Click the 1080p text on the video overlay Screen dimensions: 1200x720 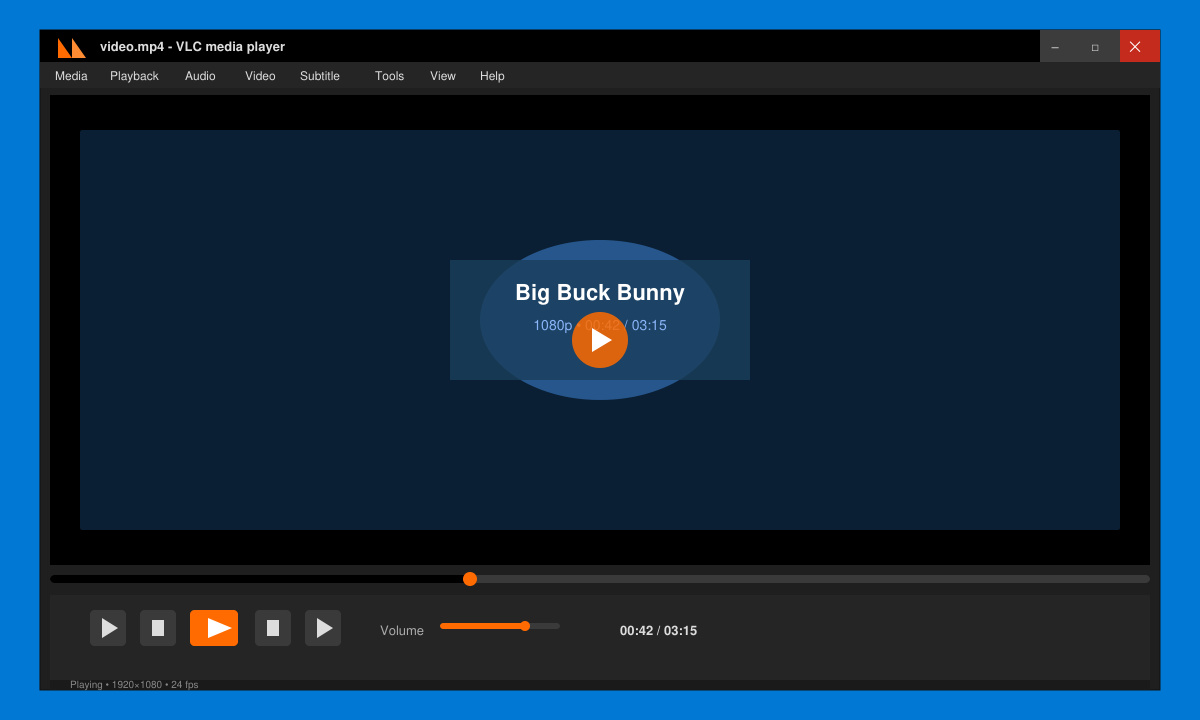pyautogui.click(x=552, y=326)
